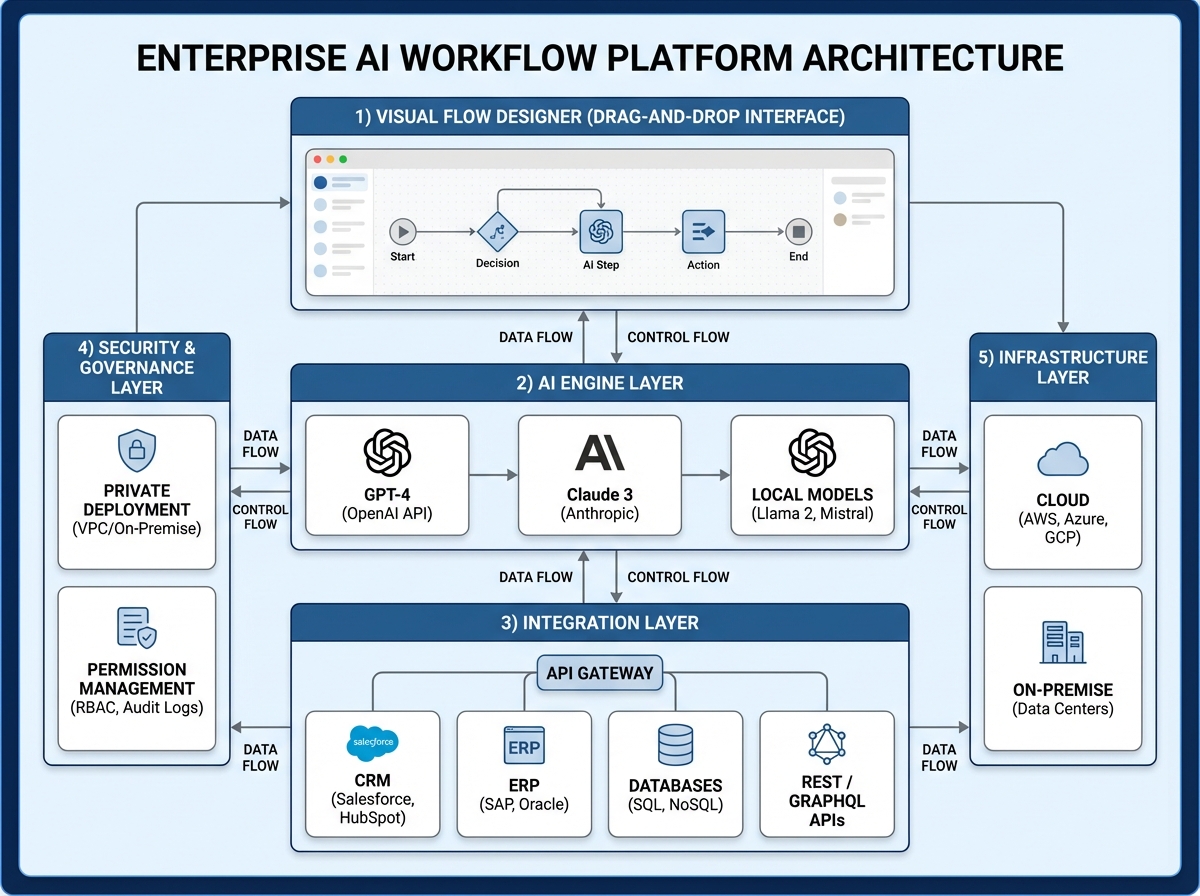This screenshot has height=896, width=1200.
Task: Select the Claude 3 Anthropic card
Action: click(600, 475)
